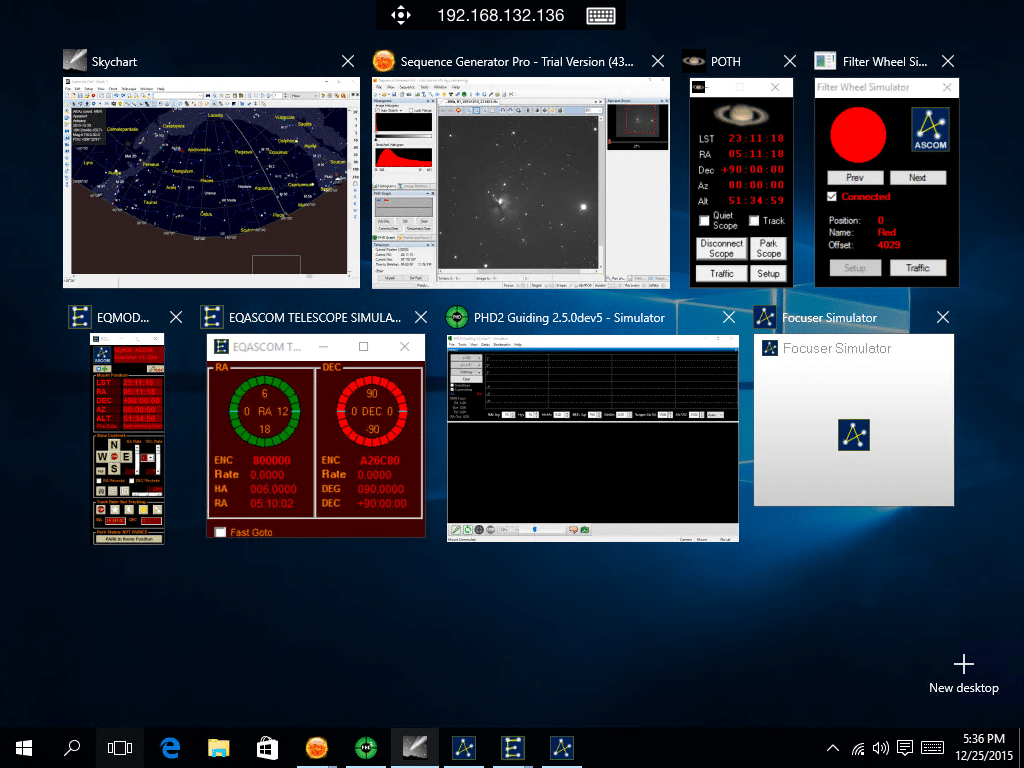Expand the hidden system tray icons chevron

833,748
